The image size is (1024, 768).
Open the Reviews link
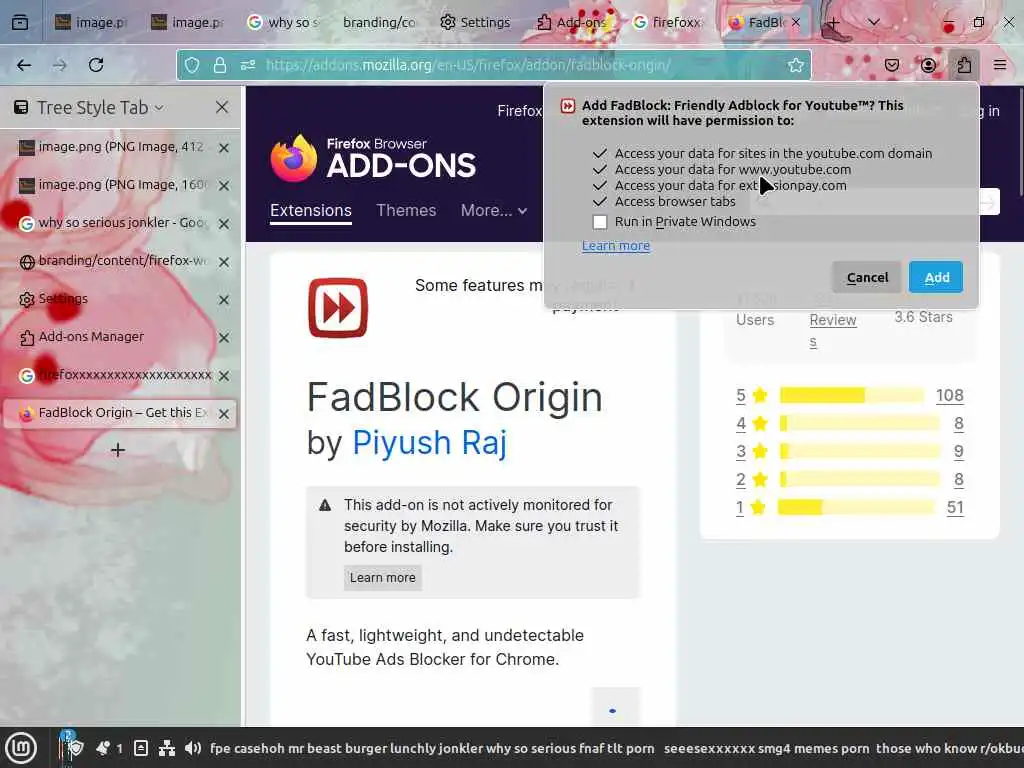click(833, 330)
